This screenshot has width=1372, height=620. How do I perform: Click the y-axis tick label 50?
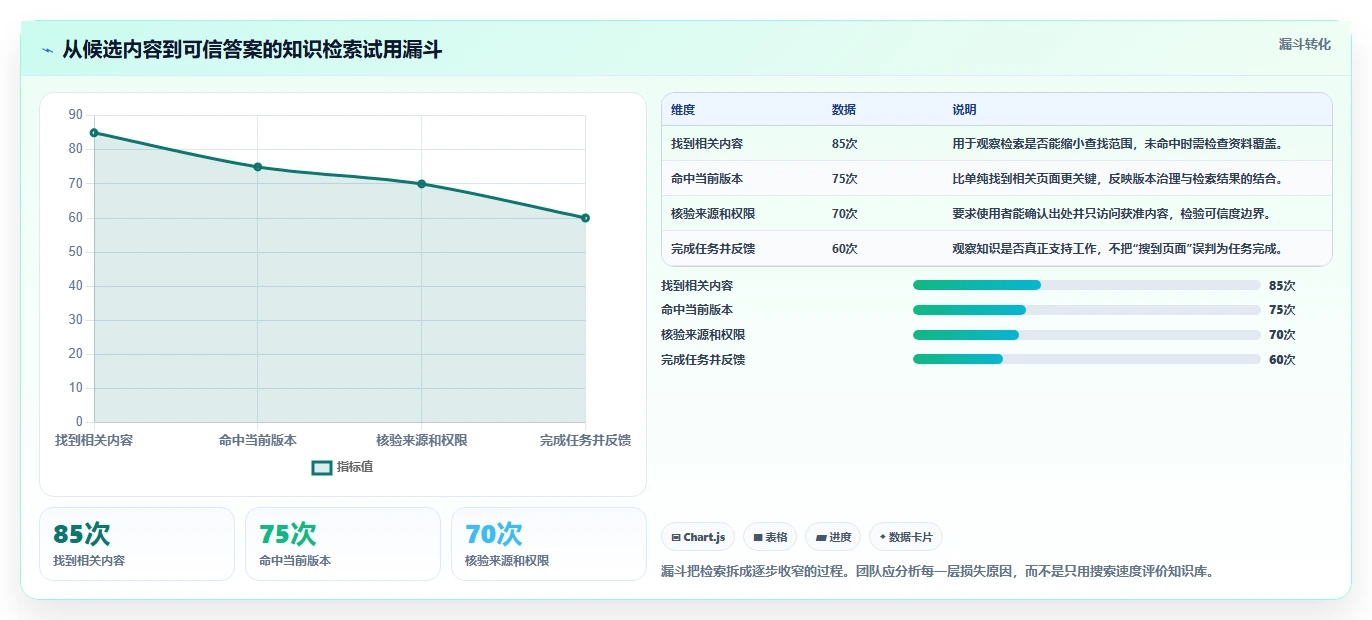click(x=76, y=252)
